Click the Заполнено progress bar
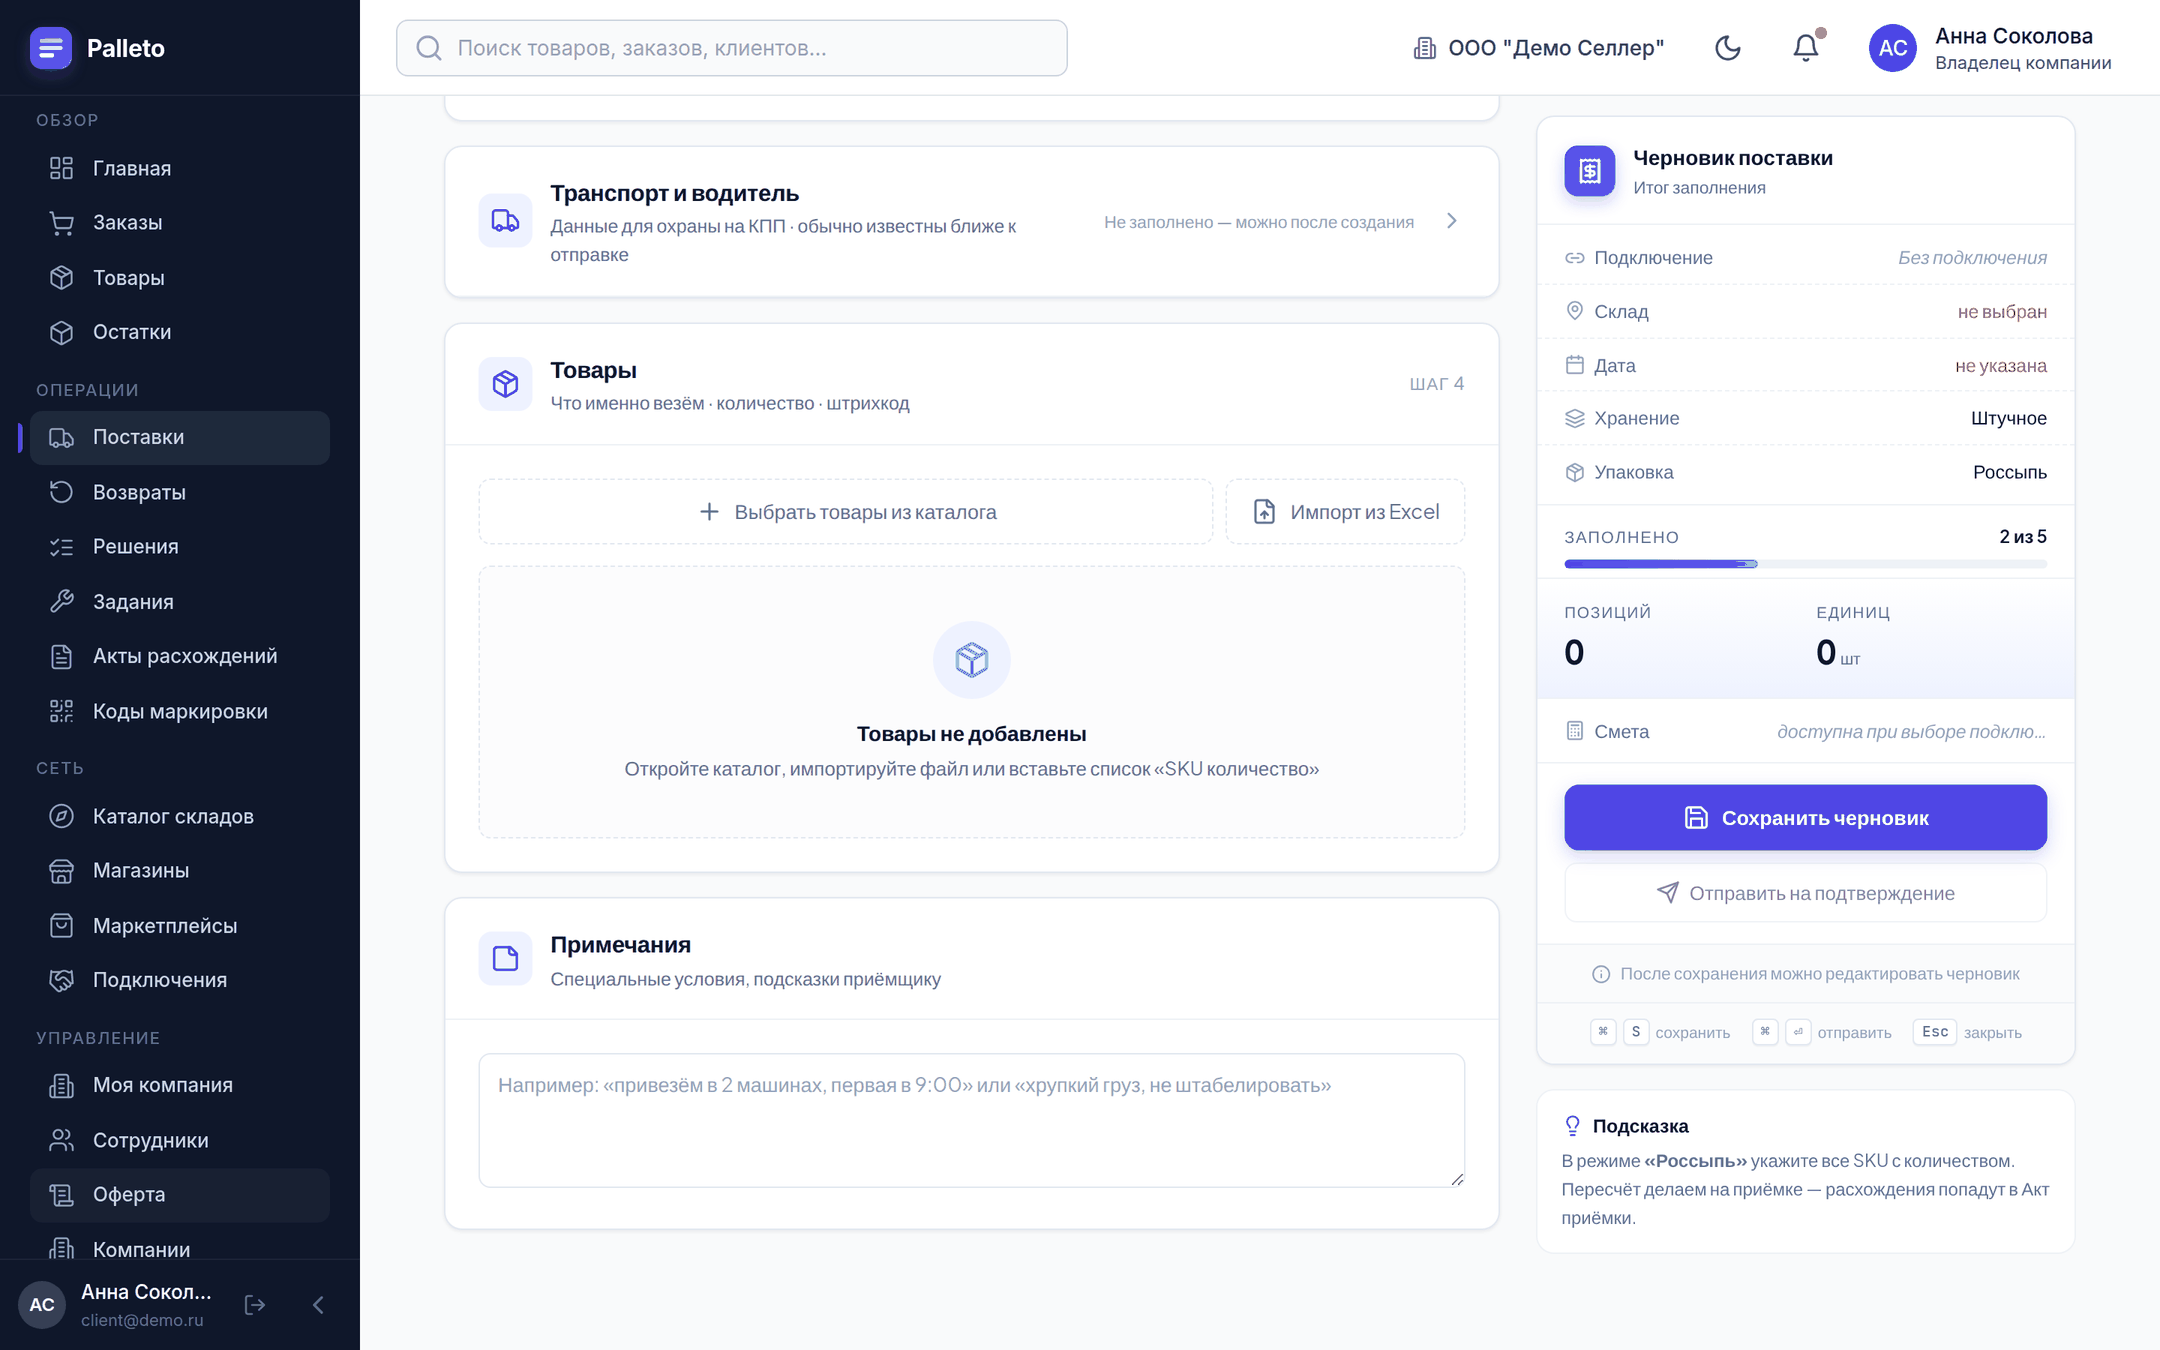The width and height of the screenshot is (2160, 1350). 1805,564
